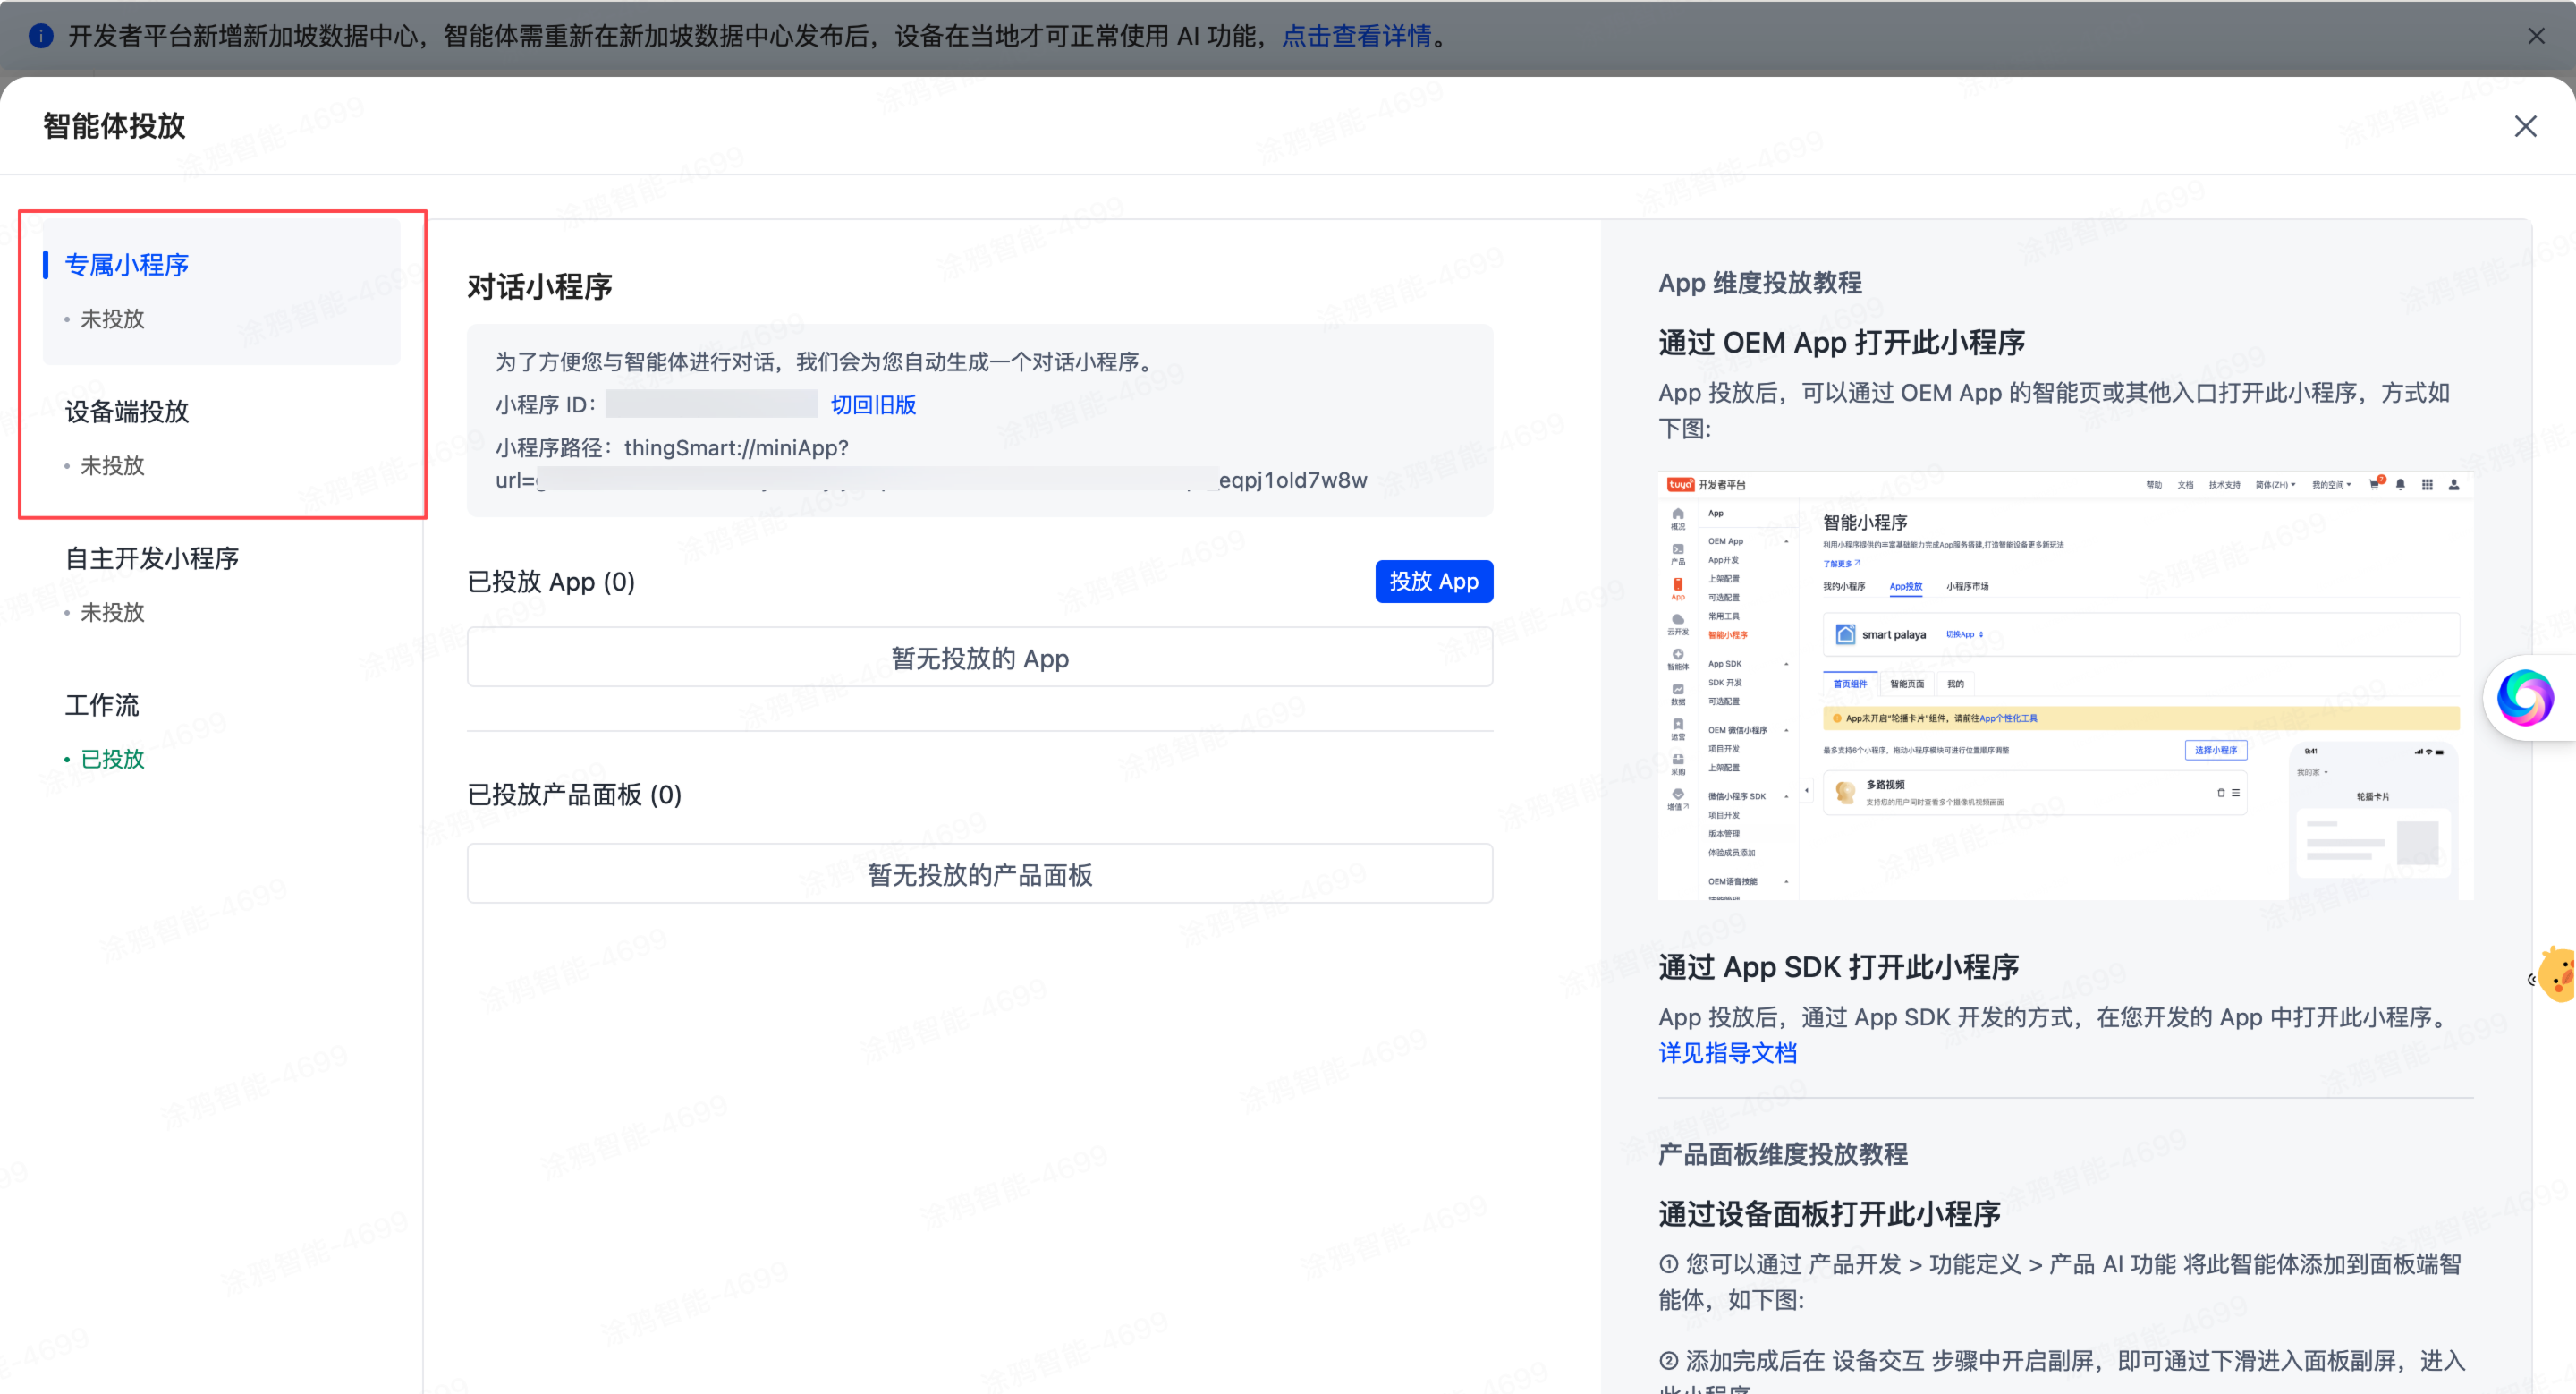Click the 智能体 sidebar icon in tutorial image
Screen dimensions: 2576x1394
click(x=1679, y=656)
